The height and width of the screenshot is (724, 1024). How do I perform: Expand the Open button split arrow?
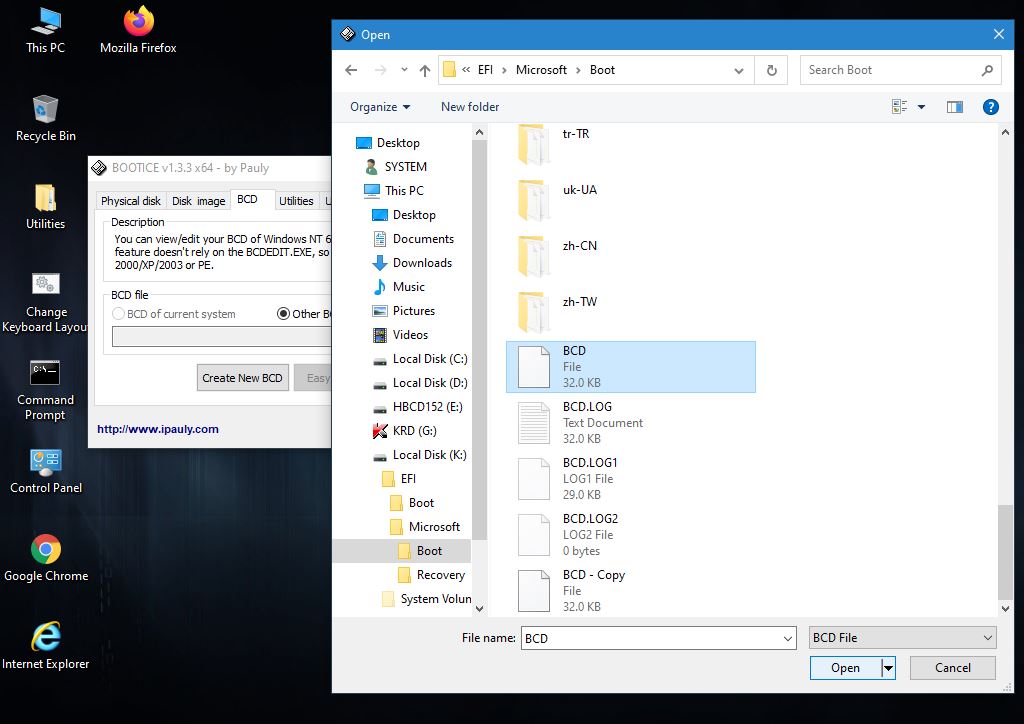pyautogui.click(x=887, y=668)
